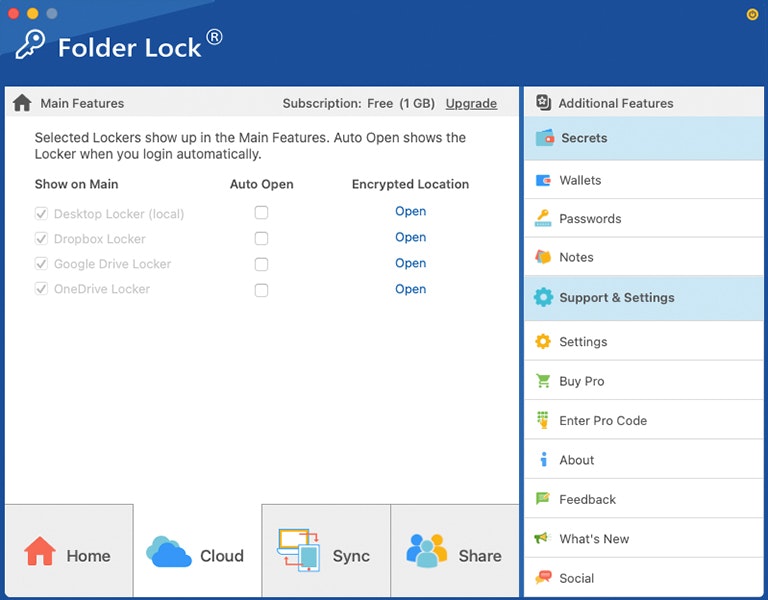768x600 pixels.
Task: Open encrypted location of OneDrive Locker
Action: coord(410,289)
